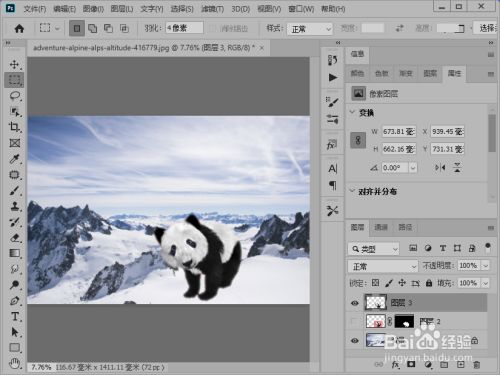Show layer 2 by toggling its visibility box
This screenshot has height=375, width=500.
355,322
